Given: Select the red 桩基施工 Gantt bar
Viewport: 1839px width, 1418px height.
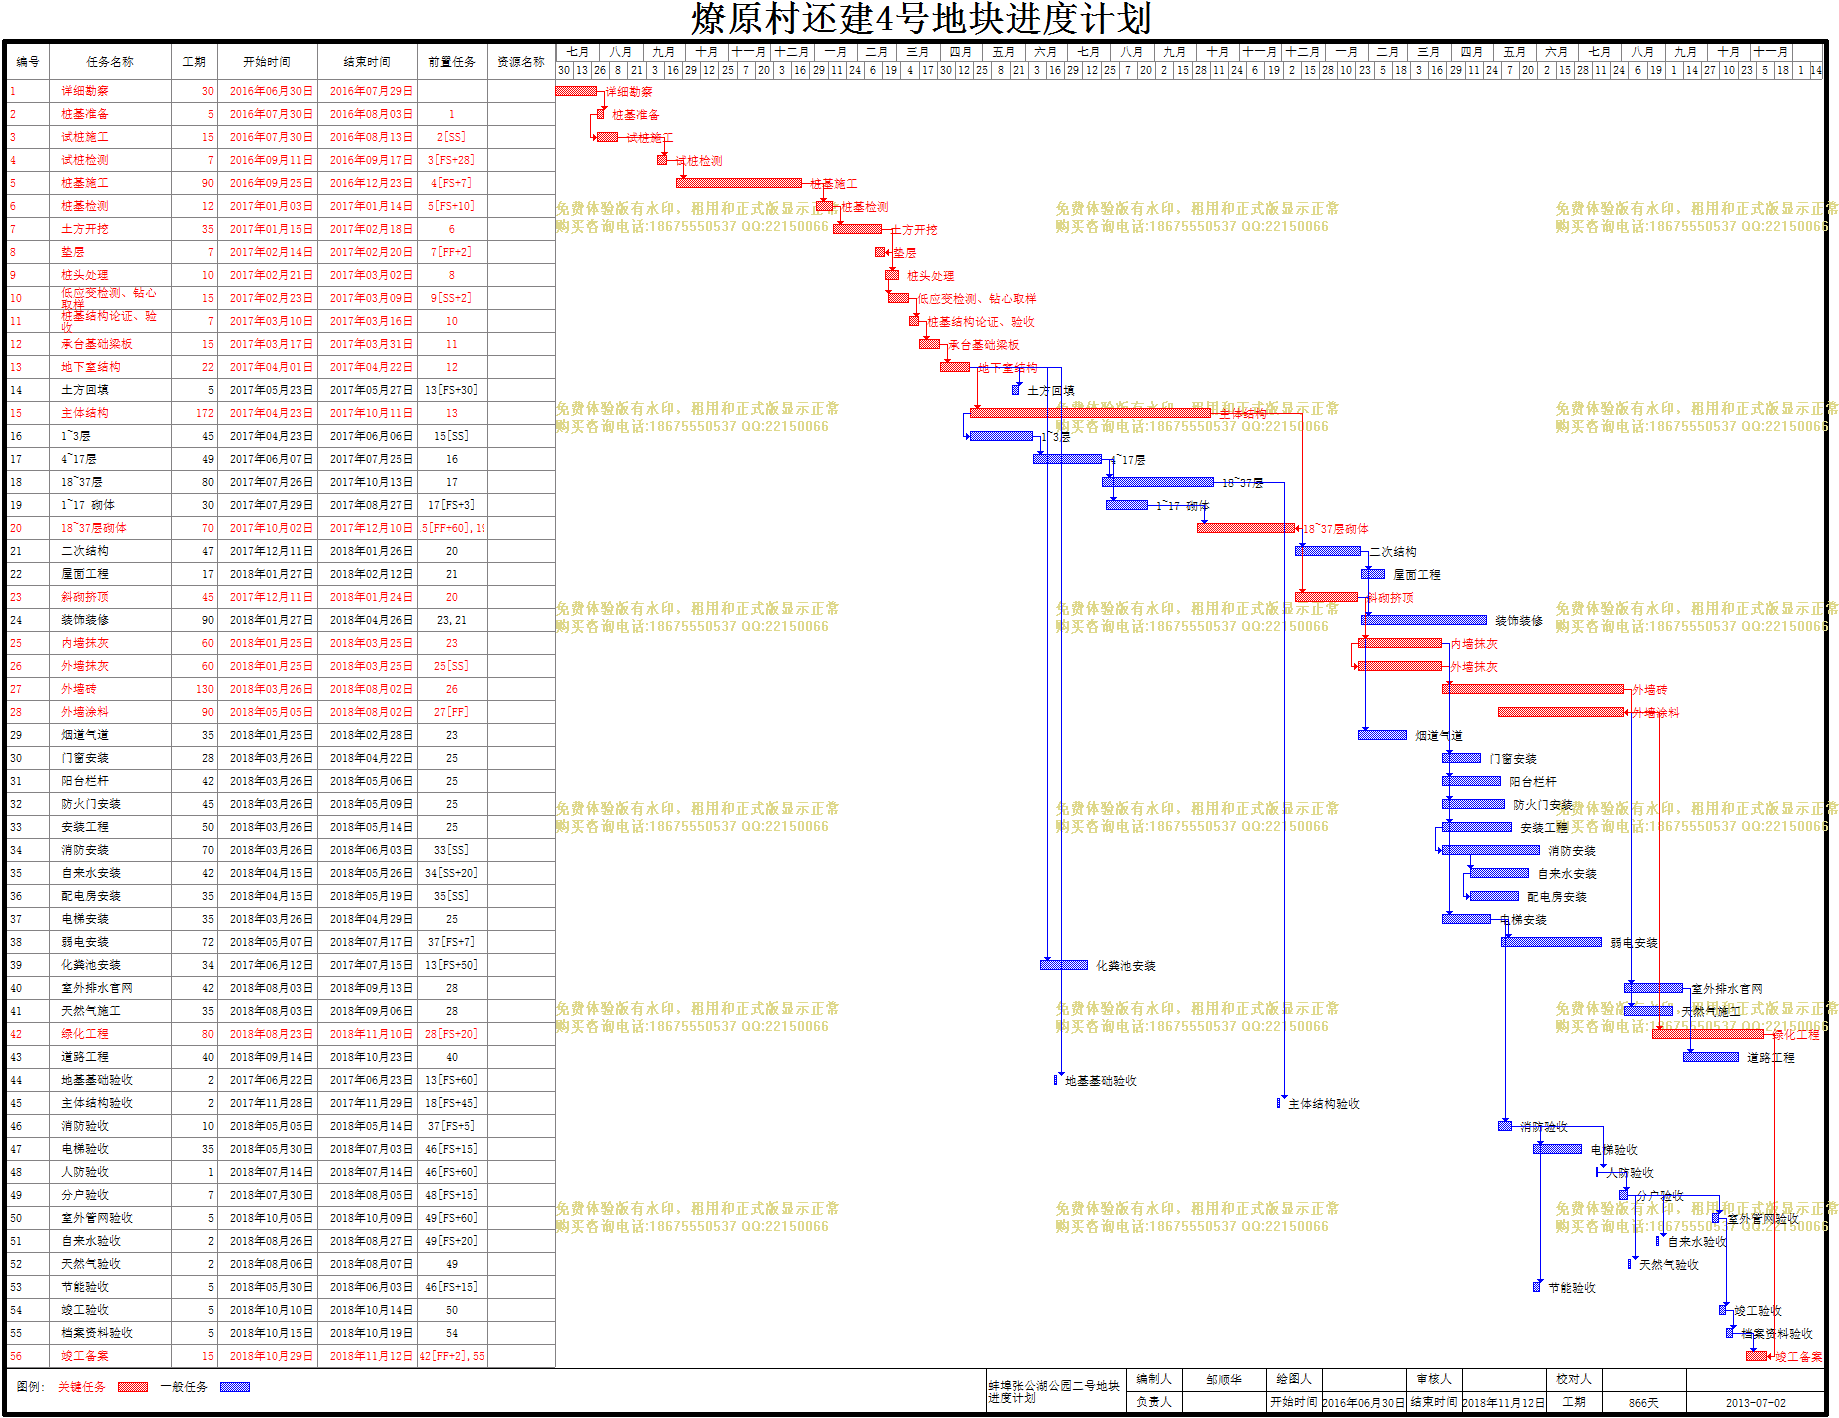Looking at the screenshot, I should [x=739, y=183].
